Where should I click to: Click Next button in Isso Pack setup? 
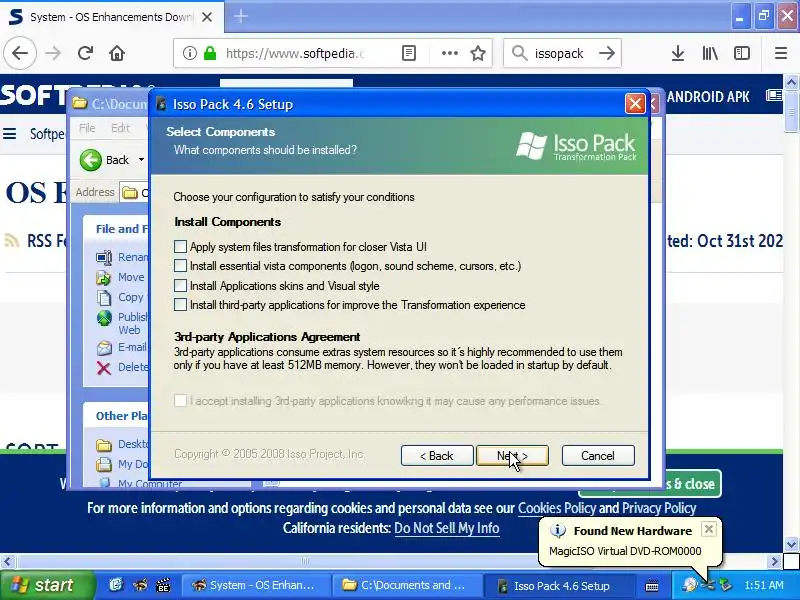point(512,456)
